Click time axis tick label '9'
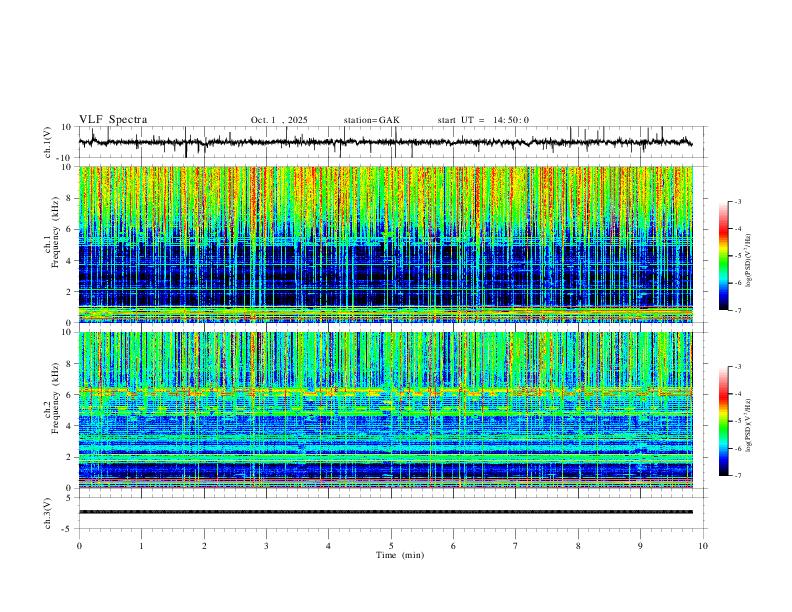The width and height of the screenshot is (792, 612). tap(640, 546)
